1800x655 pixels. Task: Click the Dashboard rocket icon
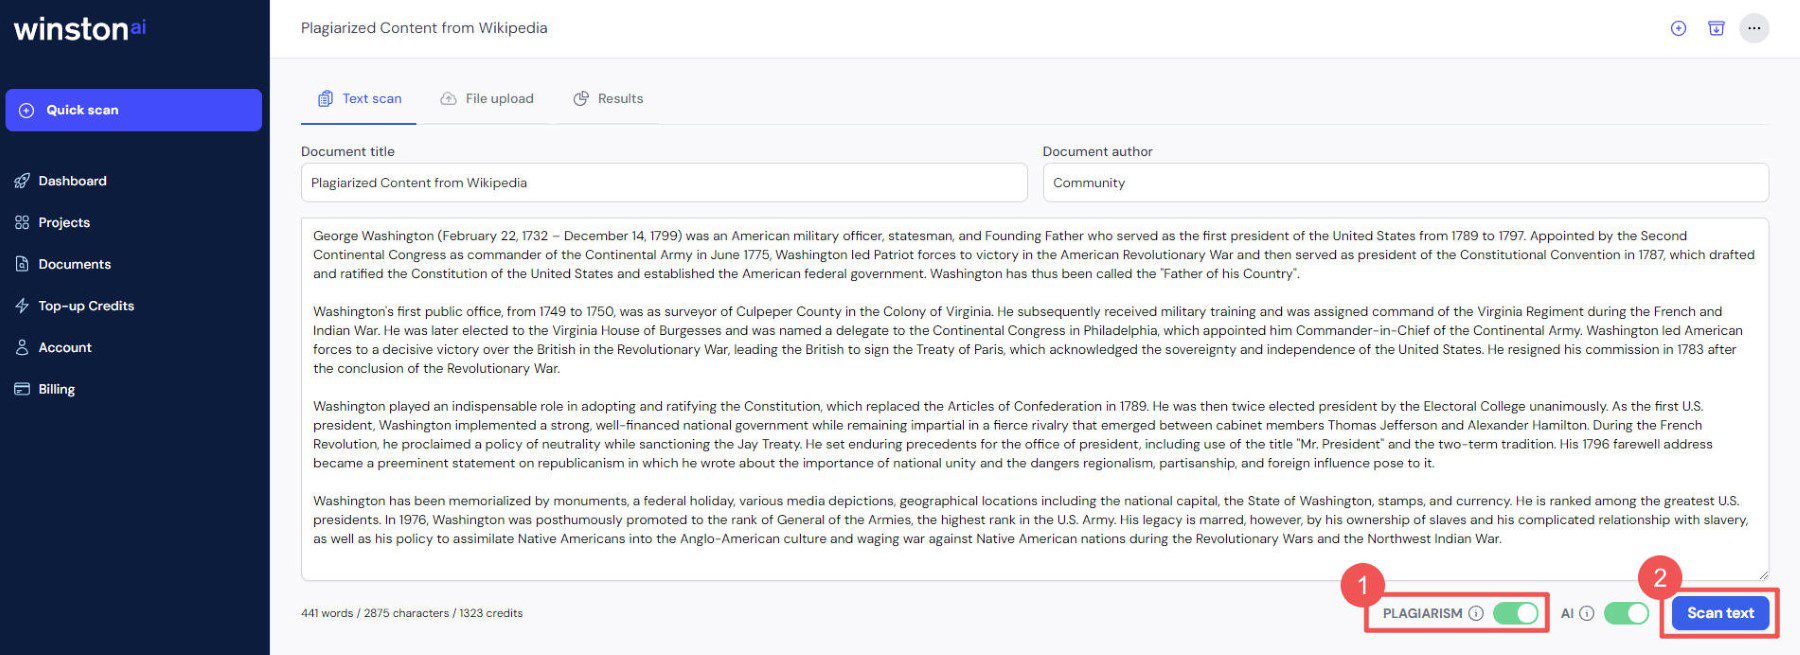[x=22, y=181]
